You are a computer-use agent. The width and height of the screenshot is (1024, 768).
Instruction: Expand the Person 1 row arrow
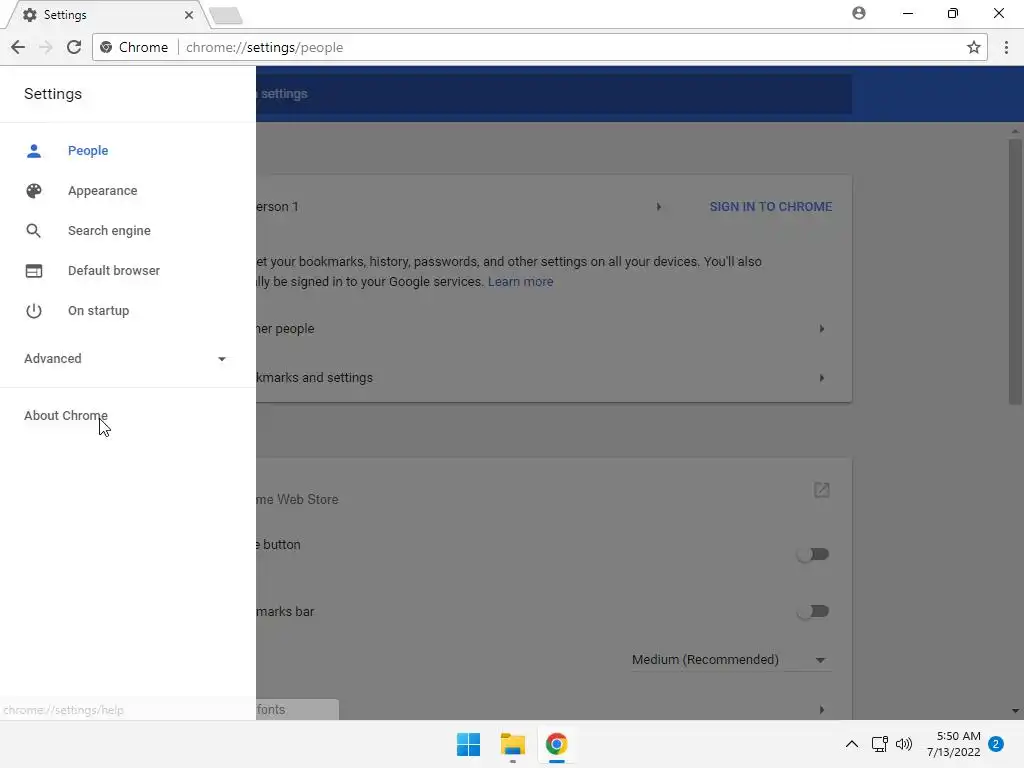click(x=658, y=206)
